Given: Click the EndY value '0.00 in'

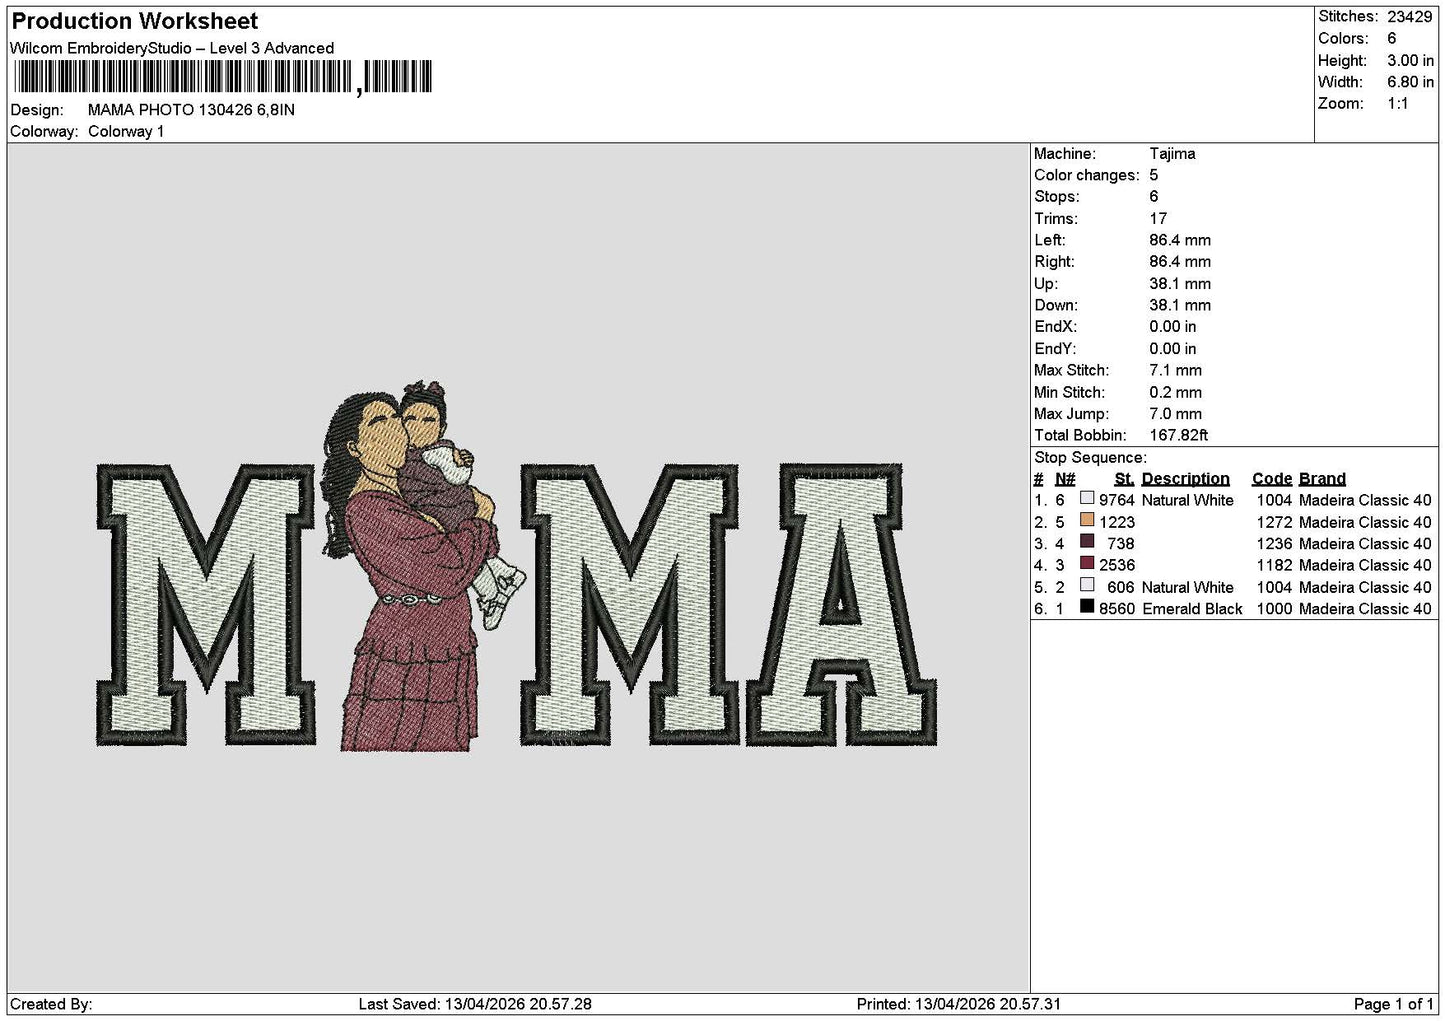Looking at the screenshot, I should click(1172, 349).
